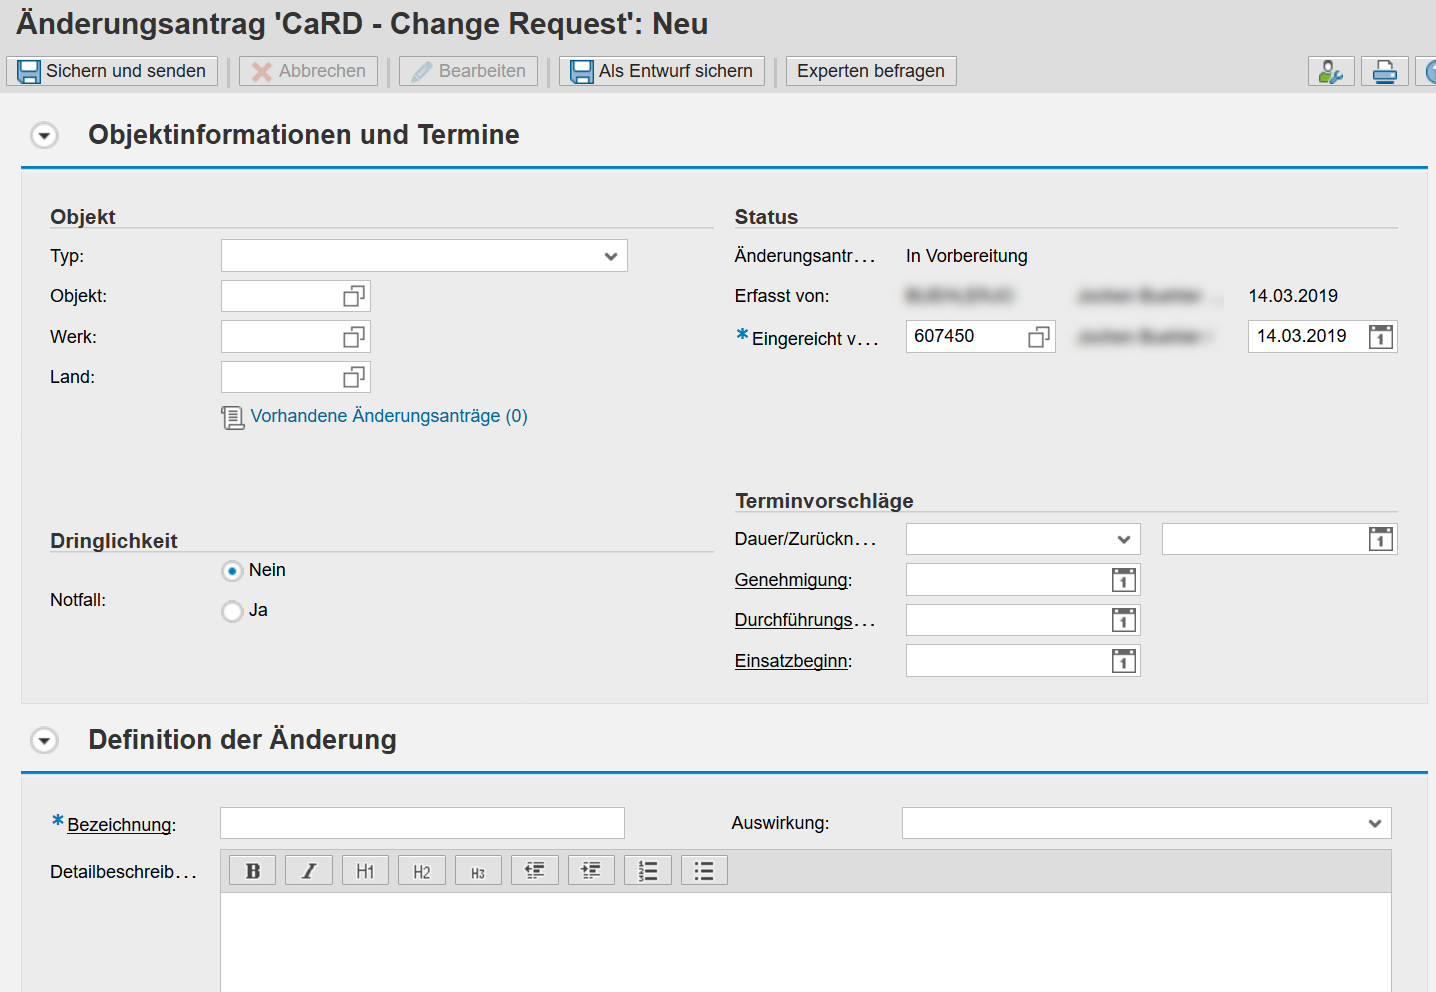Apply H3 heading style

(x=478, y=871)
